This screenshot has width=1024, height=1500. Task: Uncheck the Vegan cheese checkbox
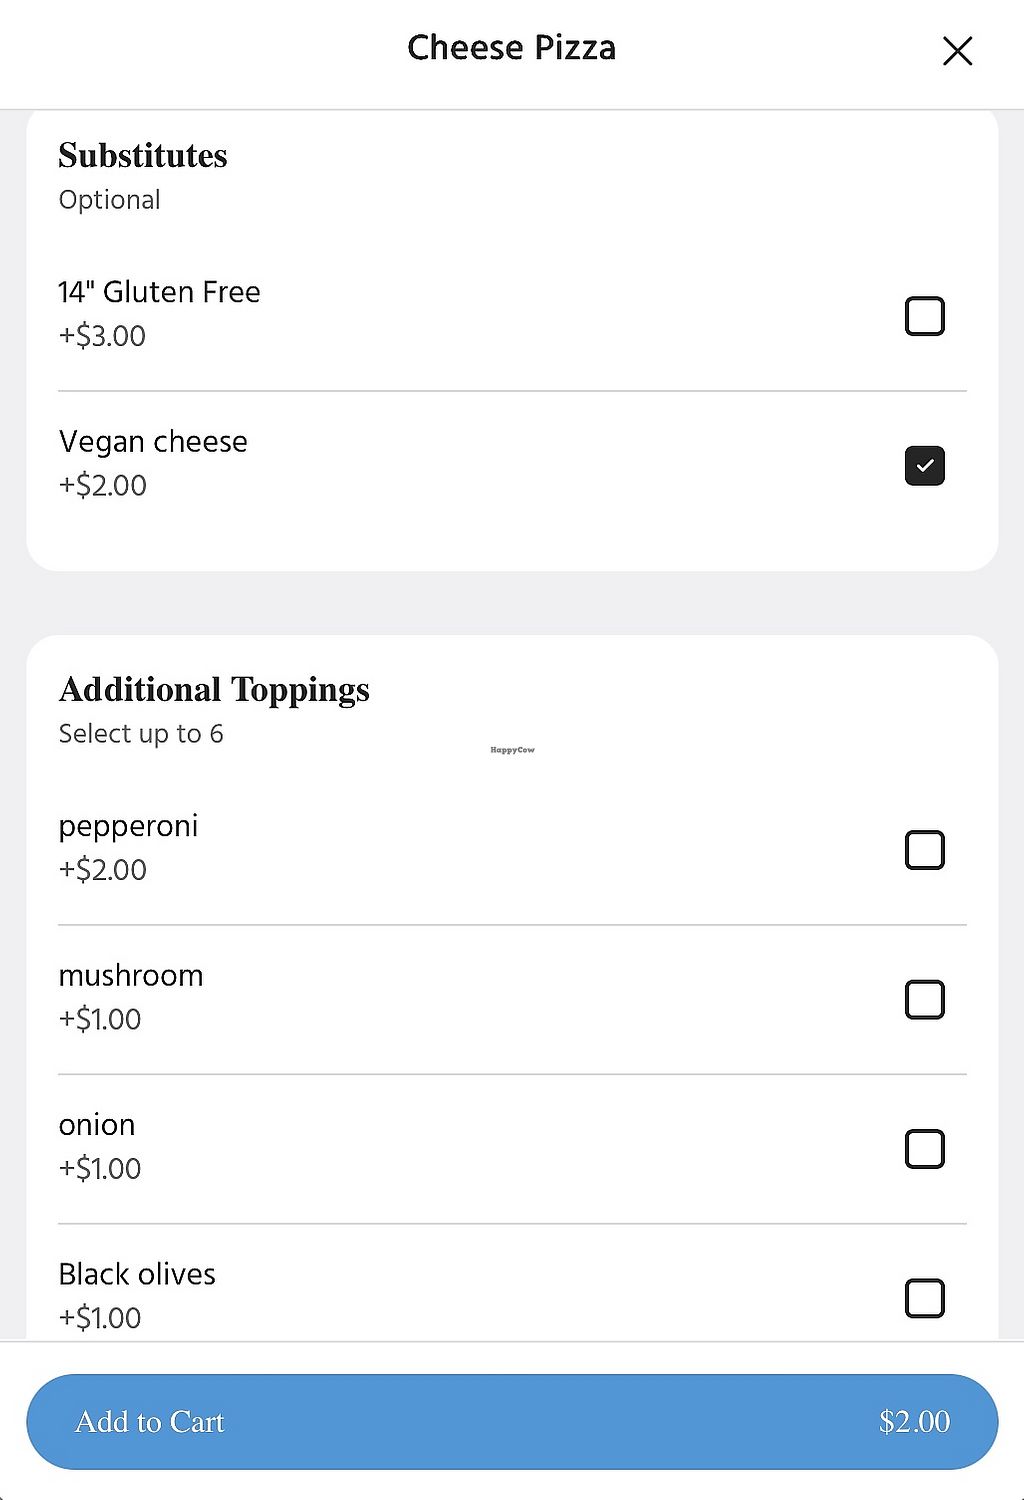[x=924, y=466]
